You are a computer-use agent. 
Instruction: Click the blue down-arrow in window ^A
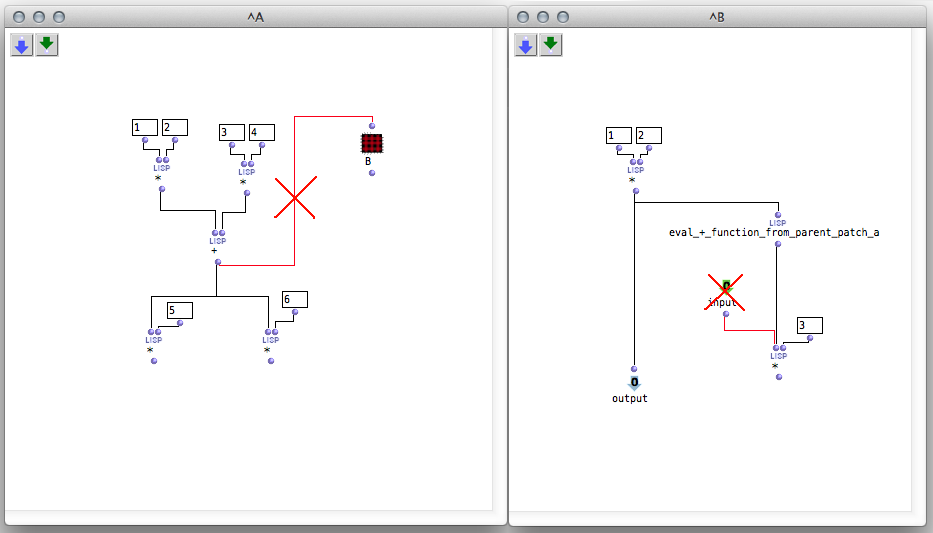[22, 45]
